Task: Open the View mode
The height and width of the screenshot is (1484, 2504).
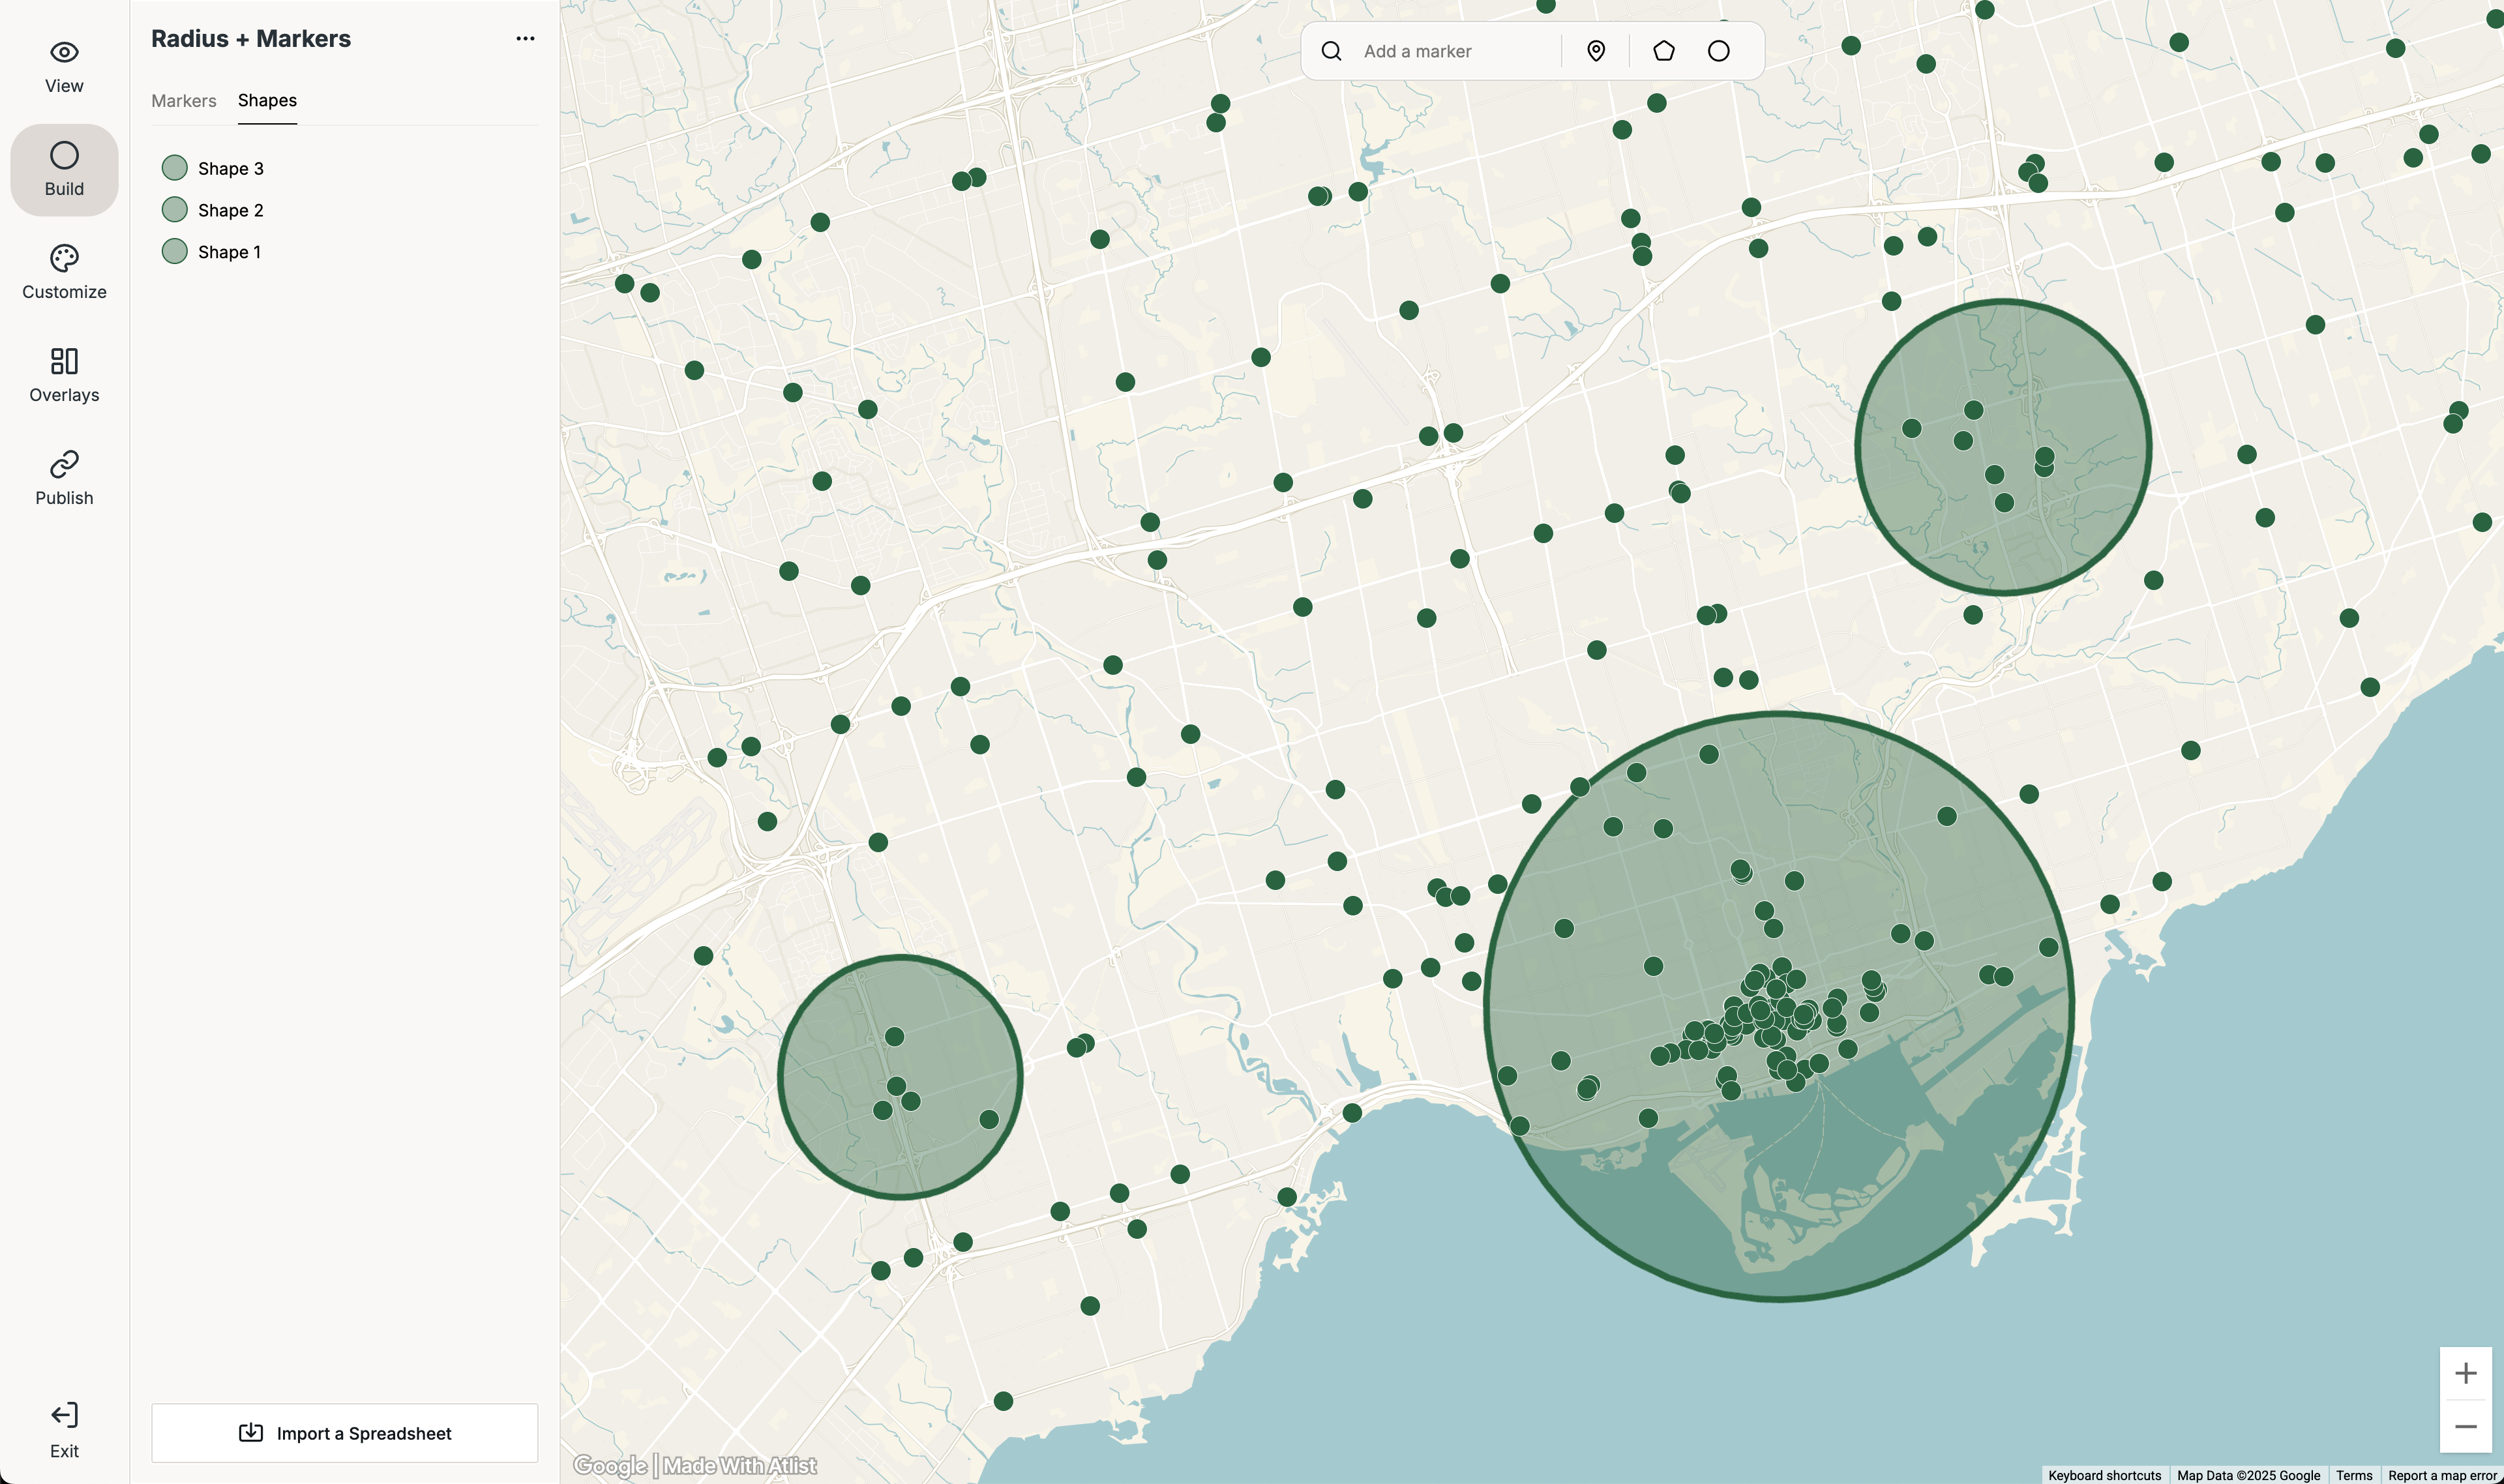Action: (64, 66)
